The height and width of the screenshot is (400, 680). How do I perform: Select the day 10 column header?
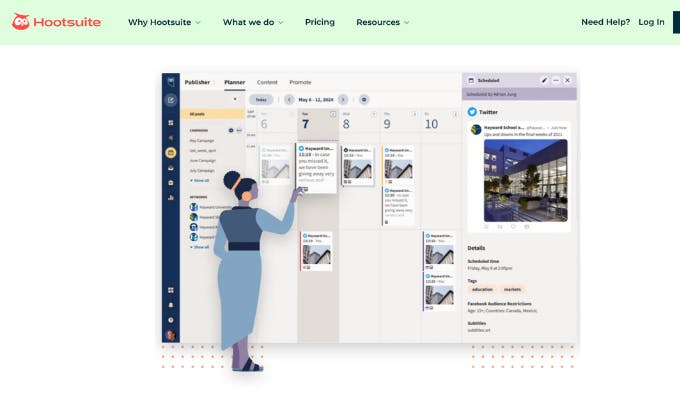pos(440,121)
